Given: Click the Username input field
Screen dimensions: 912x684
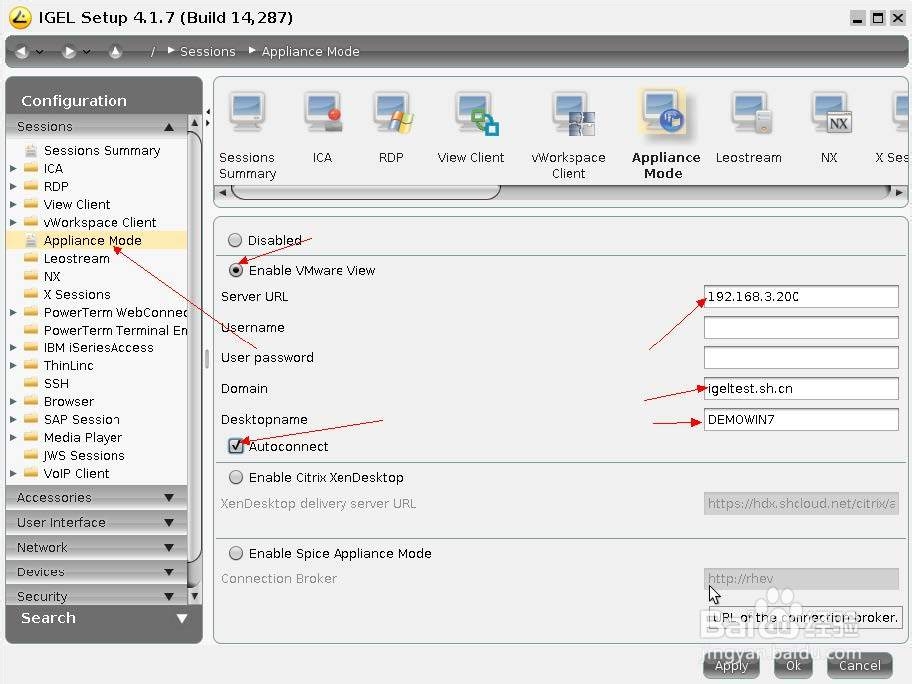Looking at the screenshot, I should point(801,327).
